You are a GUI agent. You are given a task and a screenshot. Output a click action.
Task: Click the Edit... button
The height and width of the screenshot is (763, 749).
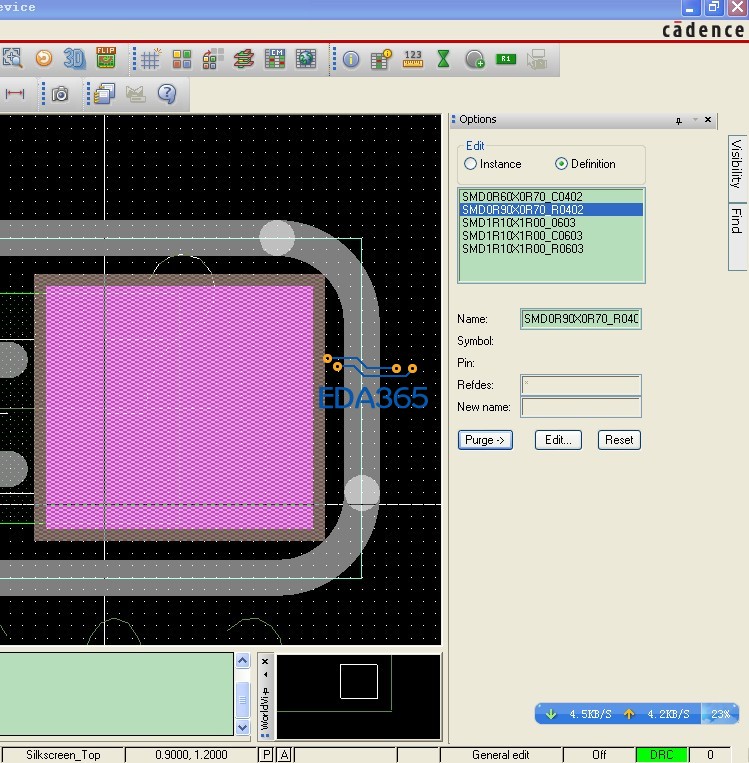click(558, 440)
